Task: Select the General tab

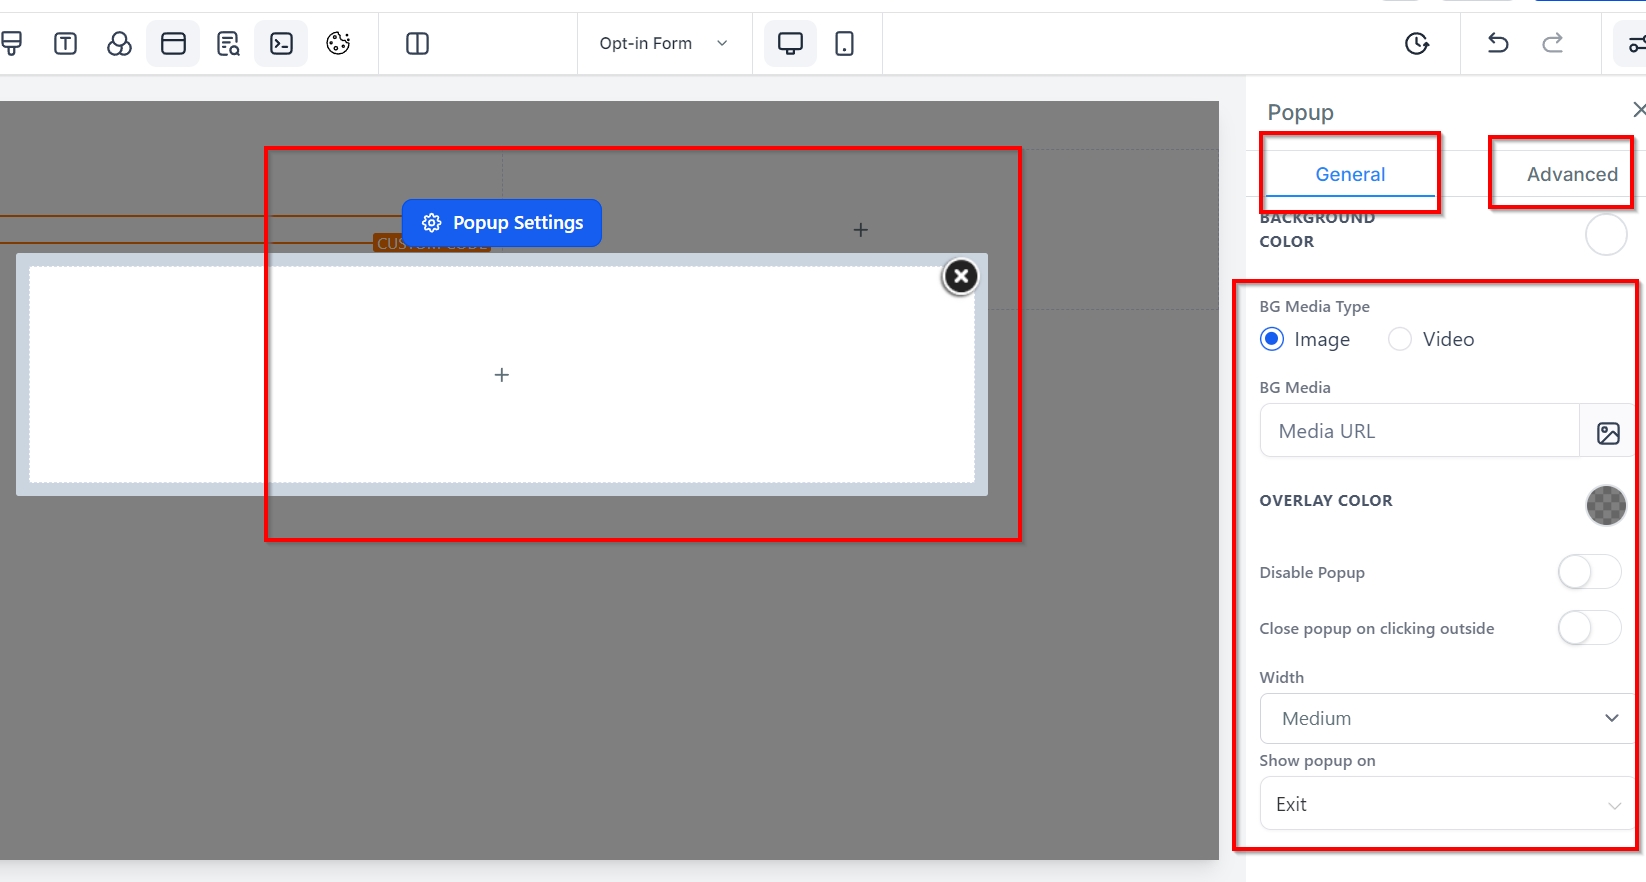Action: (x=1350, y=174)
